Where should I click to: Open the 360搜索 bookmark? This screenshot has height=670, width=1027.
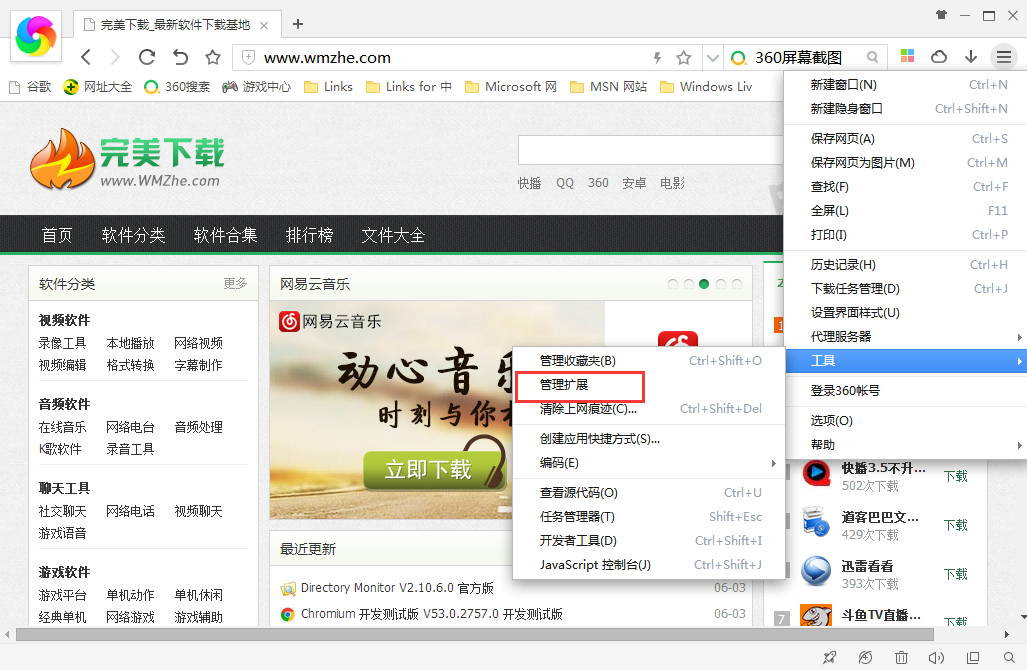[x=177, y=86]
